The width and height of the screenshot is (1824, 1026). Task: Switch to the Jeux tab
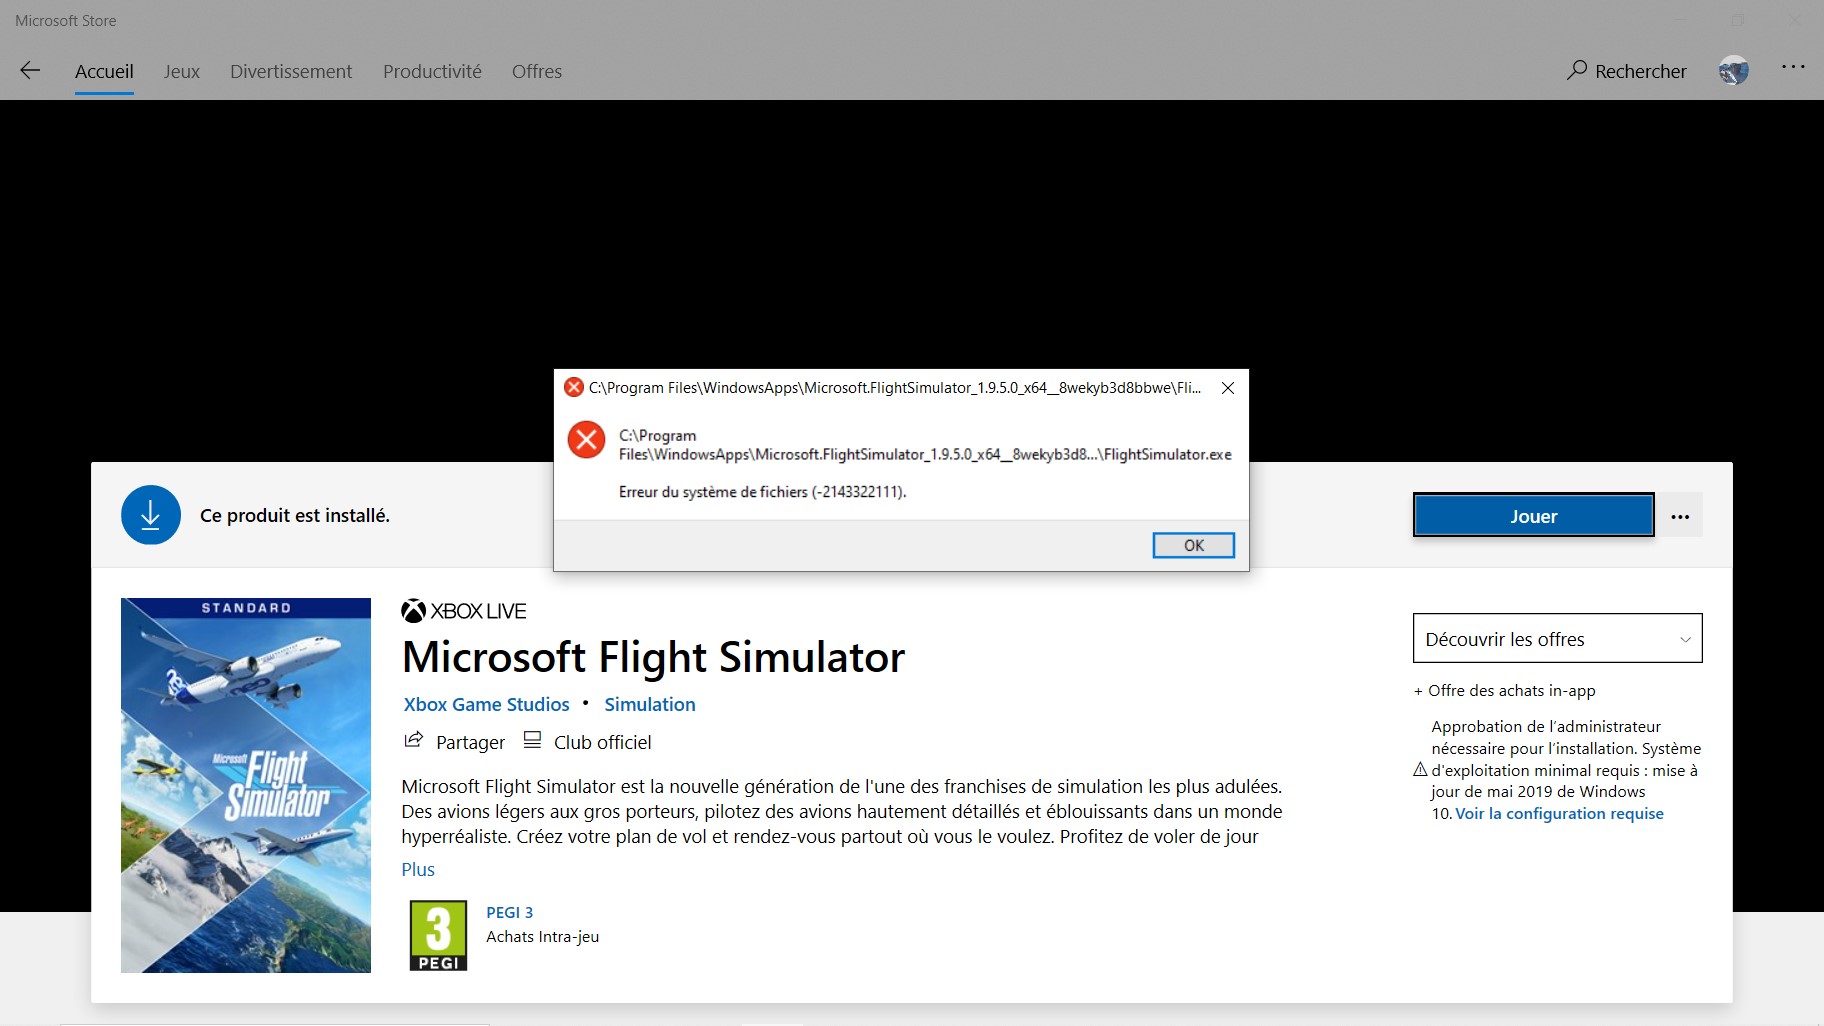[182, 71]
